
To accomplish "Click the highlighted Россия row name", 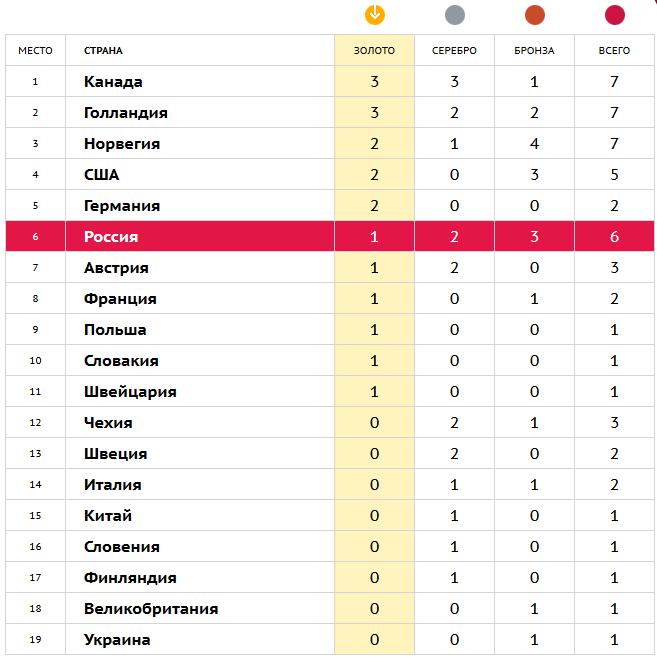I will pos(111,237).
